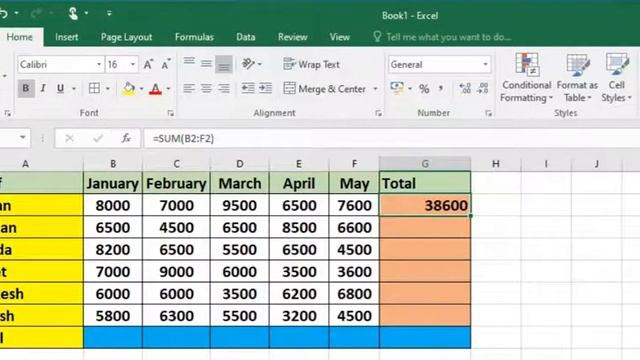Select cell with total 38600
The width and height of the screenshot is (640, 360).
(425, 205)
